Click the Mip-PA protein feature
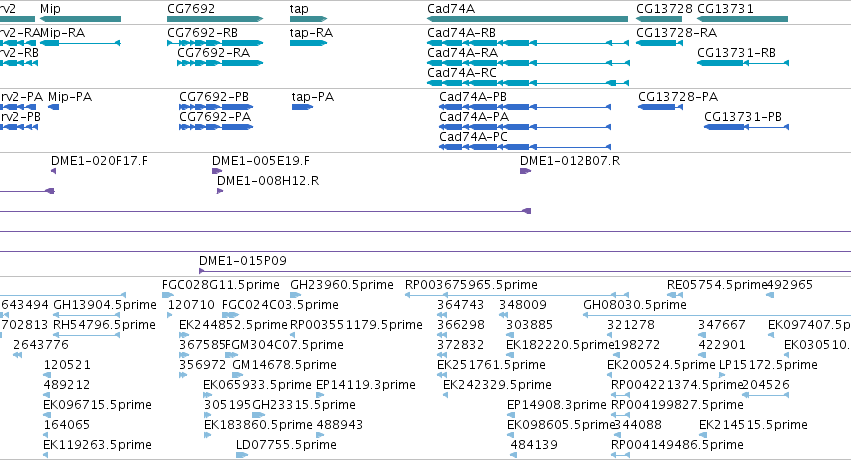Image resolution: width=851 pixels, height=460 pixels. click(x=54, y=107)
